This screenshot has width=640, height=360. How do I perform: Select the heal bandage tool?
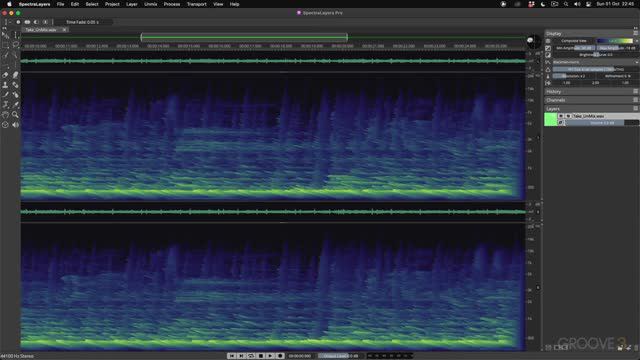(x=16, y=85)
